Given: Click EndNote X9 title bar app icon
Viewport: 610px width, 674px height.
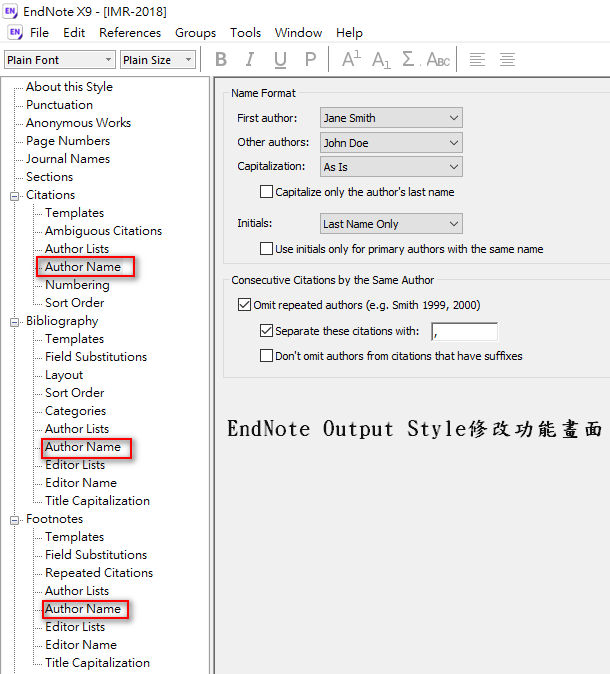Looking at the screenshot, I should point(10,11).
